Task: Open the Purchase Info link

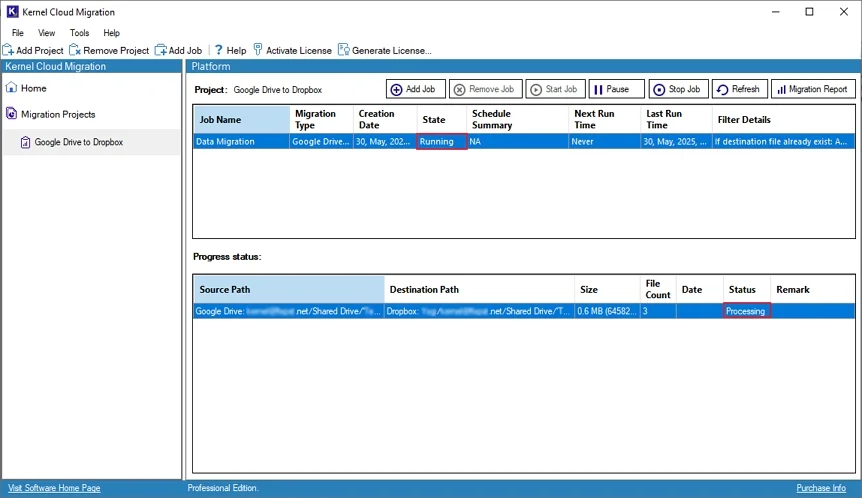Action: 821,488
